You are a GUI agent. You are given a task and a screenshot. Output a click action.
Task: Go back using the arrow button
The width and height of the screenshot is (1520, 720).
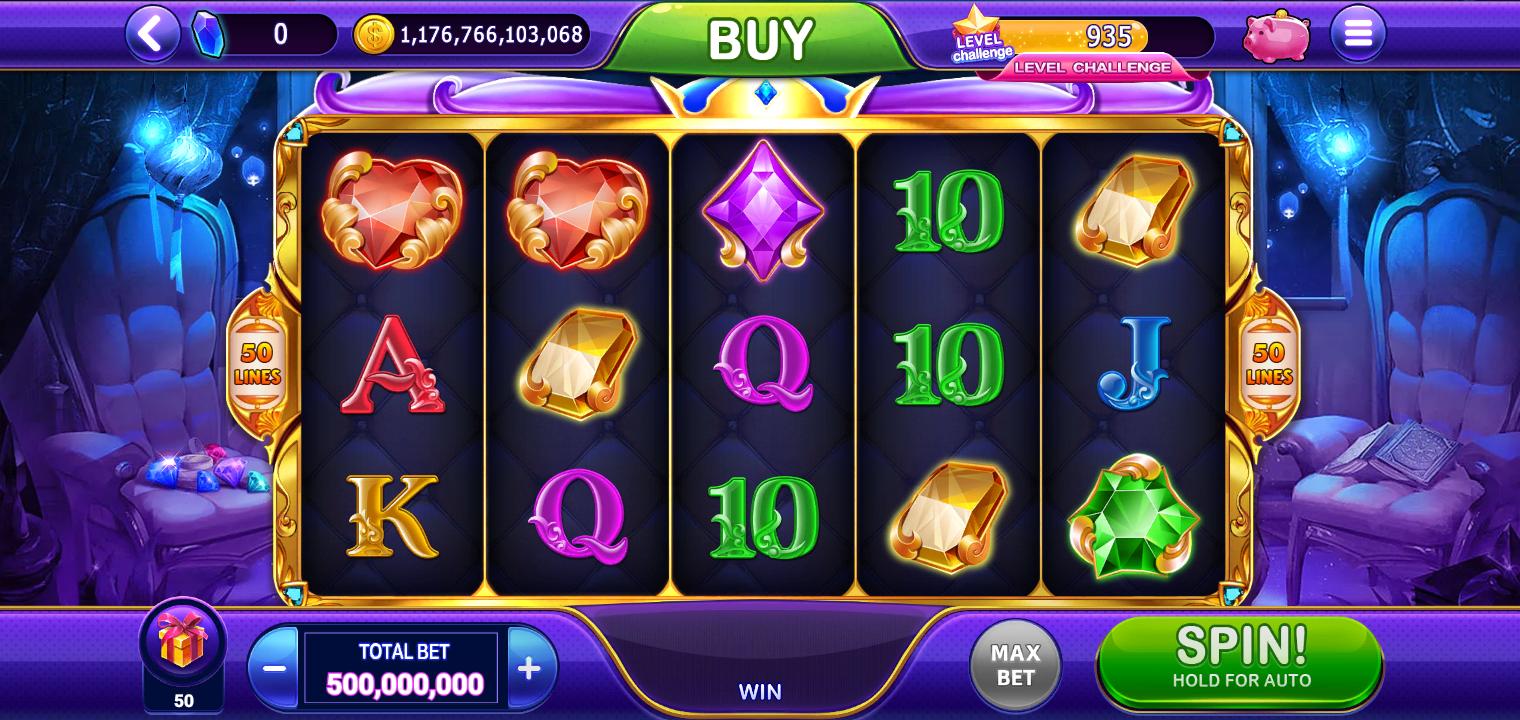(x=152, y=33)
